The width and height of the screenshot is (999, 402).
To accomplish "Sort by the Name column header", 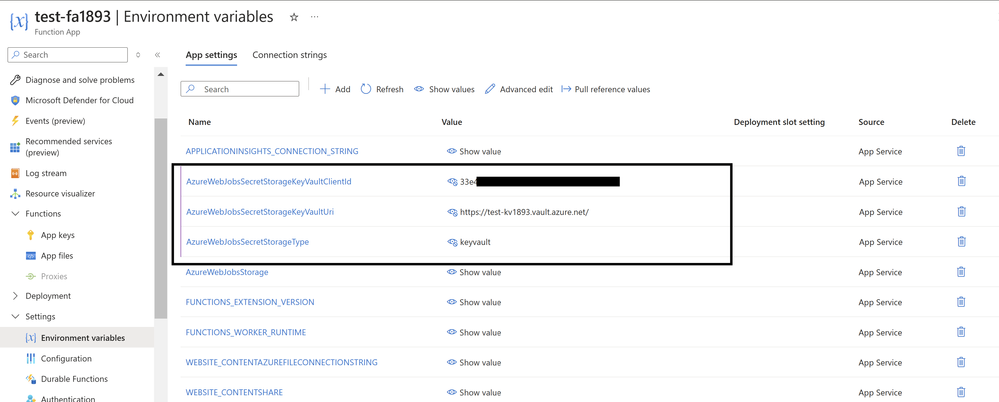I will pyautogui.click(x=199, y=122).
